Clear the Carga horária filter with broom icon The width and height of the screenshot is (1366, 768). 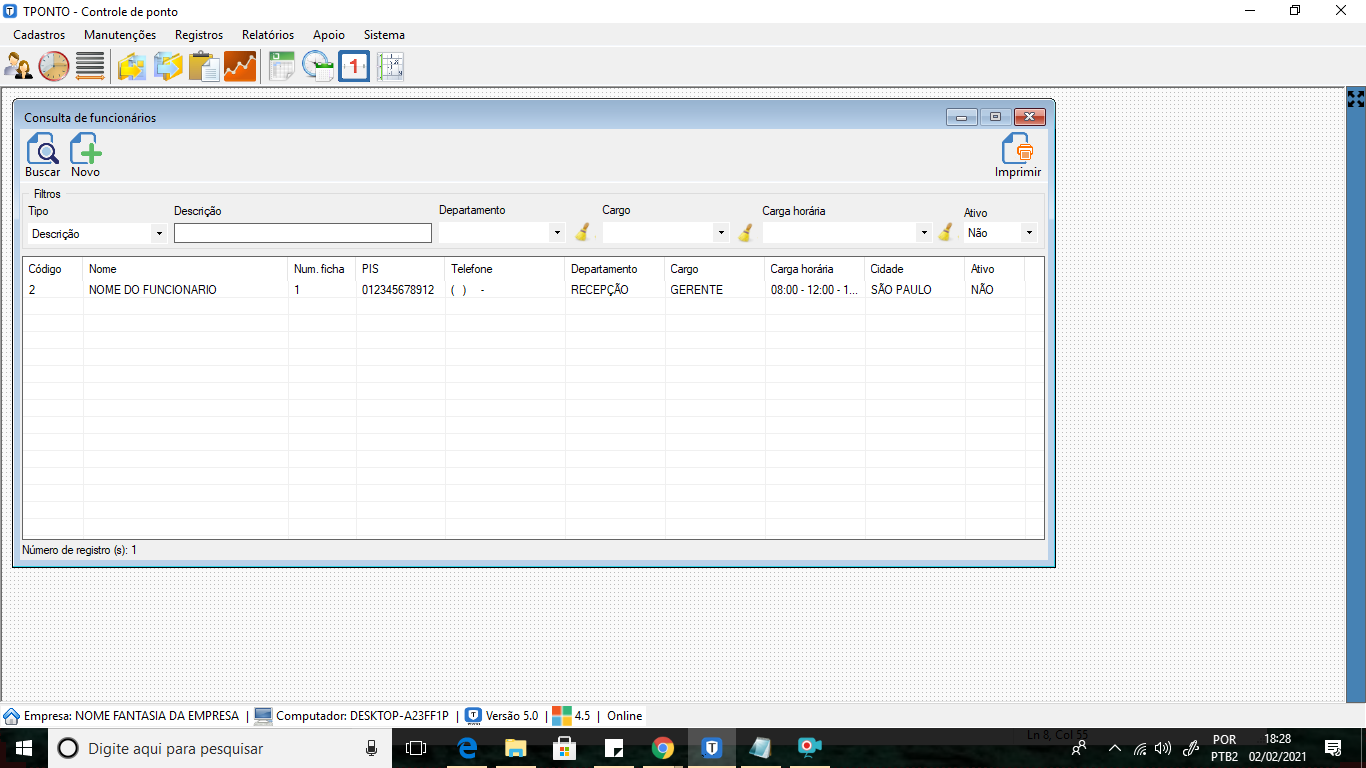coord(945,232)
